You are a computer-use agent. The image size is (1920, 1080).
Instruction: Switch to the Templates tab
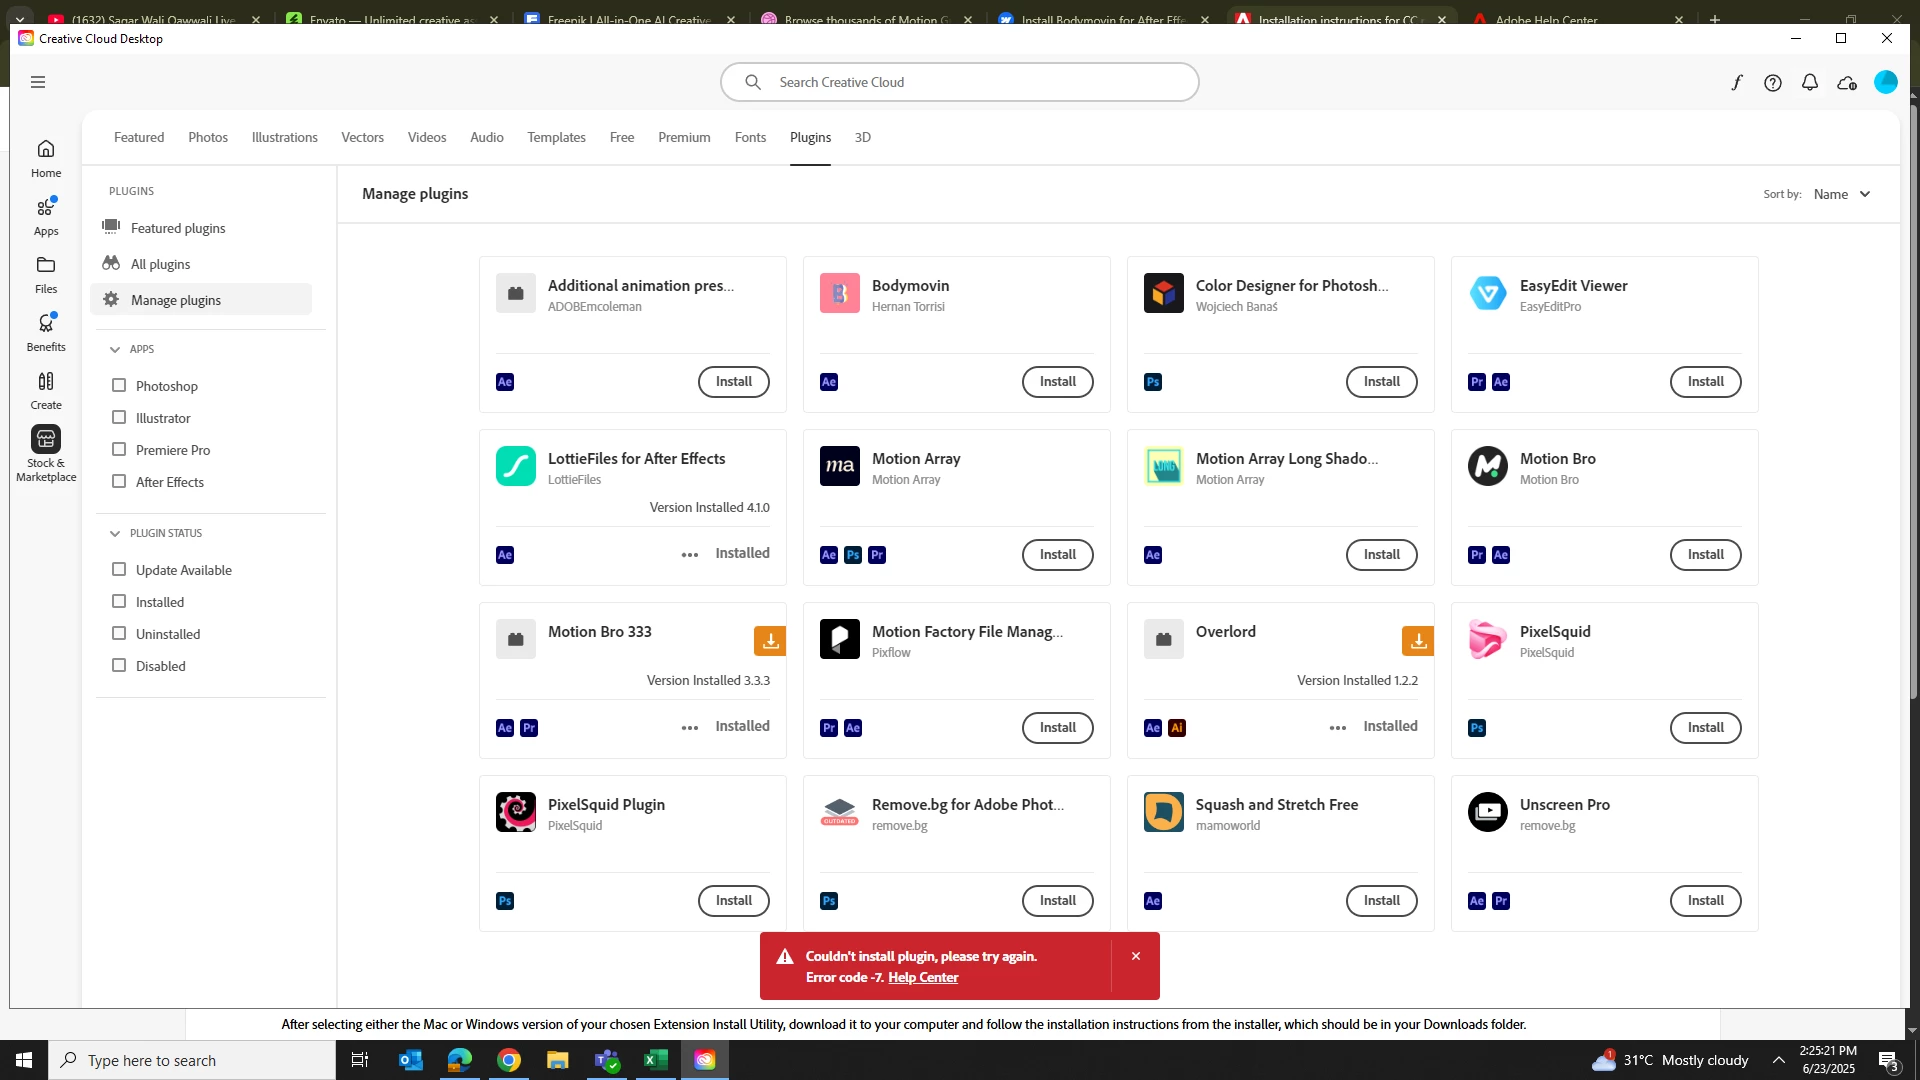point(556,137)
